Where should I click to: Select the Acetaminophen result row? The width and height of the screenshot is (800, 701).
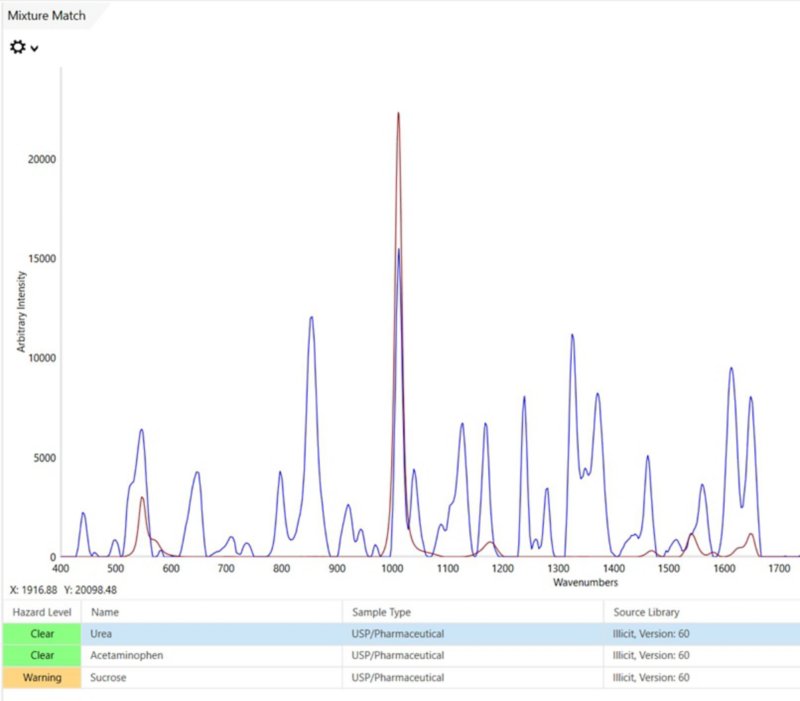(401, 656)
